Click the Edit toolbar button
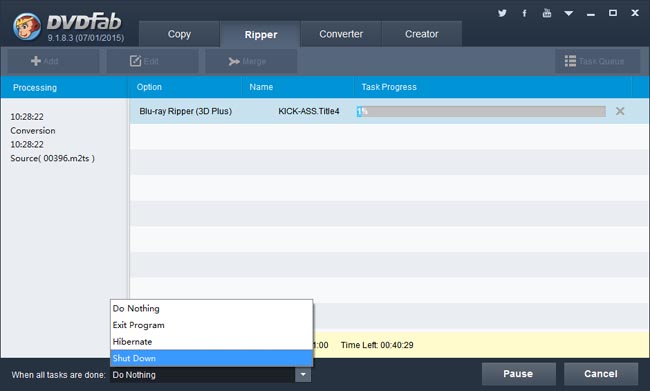 coord(152,61)
